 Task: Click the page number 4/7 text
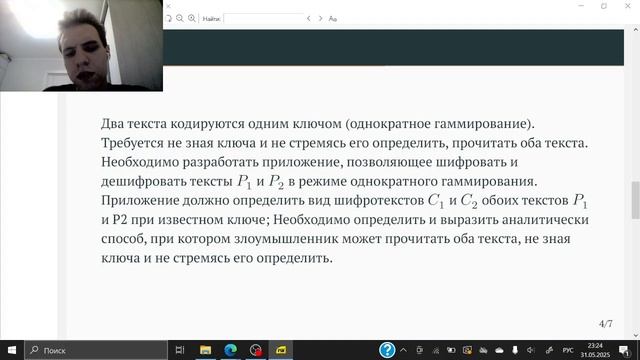606,324
